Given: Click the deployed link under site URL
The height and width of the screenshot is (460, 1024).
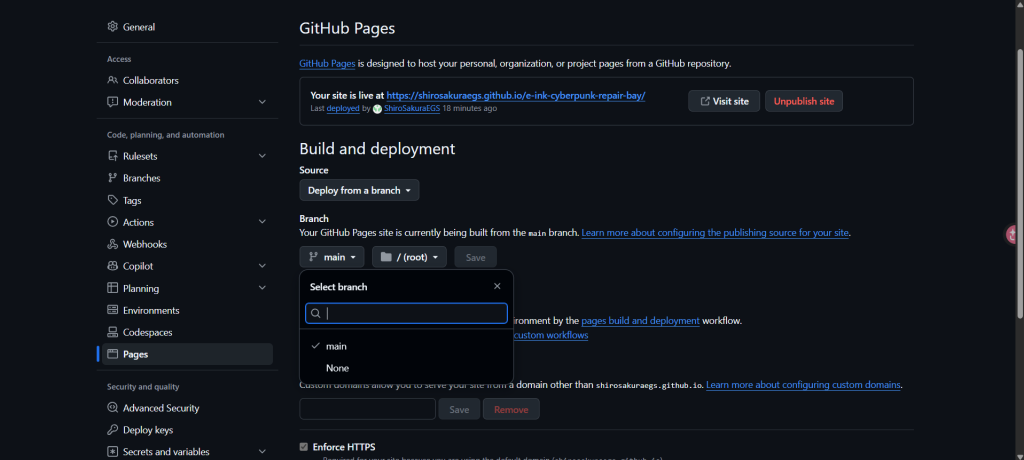Looking at the screenshot, I should (x=343, y=108).
